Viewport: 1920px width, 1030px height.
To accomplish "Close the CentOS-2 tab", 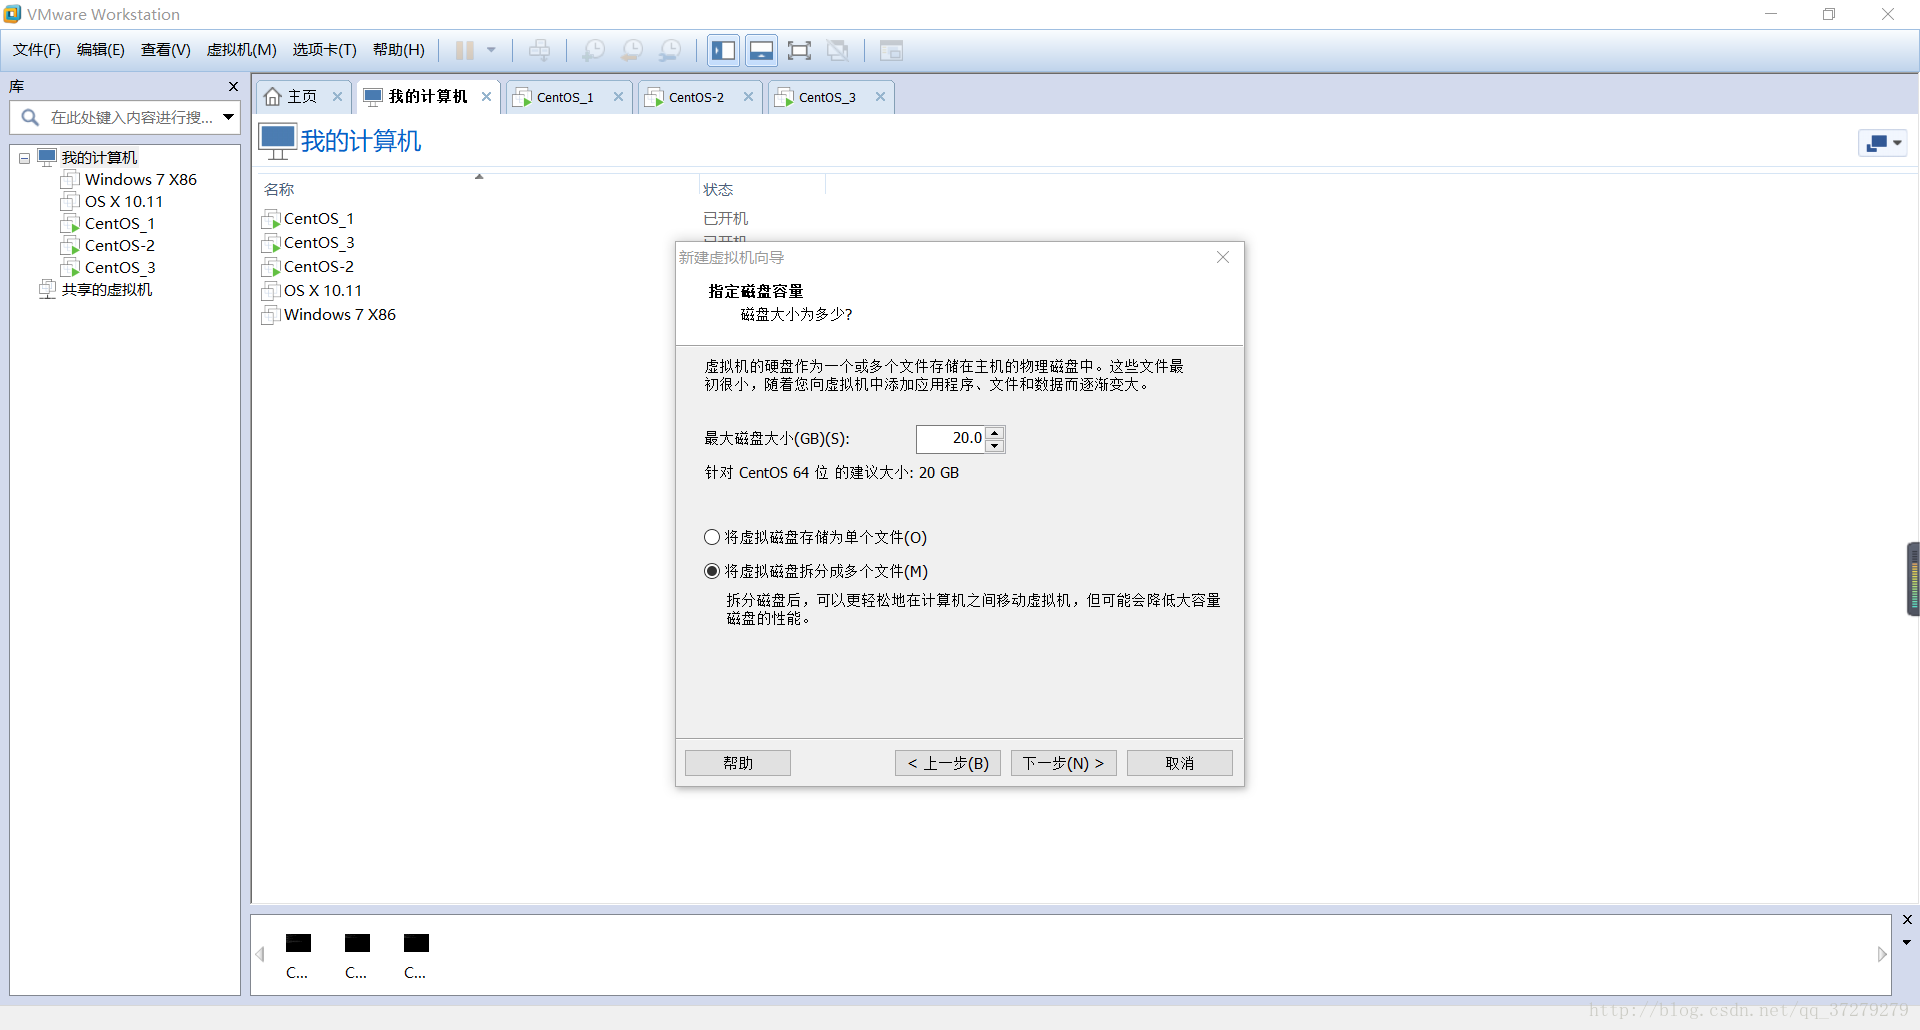I will click(x=749, y=97).
